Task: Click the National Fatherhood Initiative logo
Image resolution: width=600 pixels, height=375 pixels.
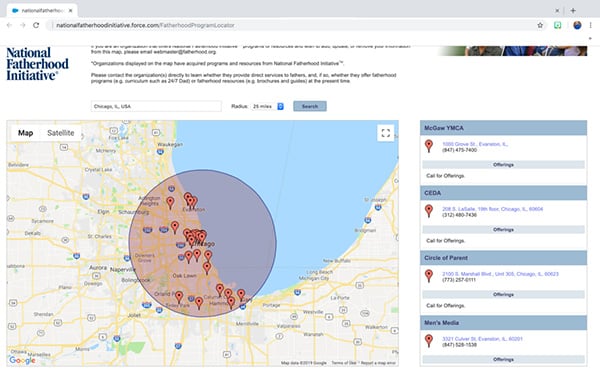Action: pos(37,64)
